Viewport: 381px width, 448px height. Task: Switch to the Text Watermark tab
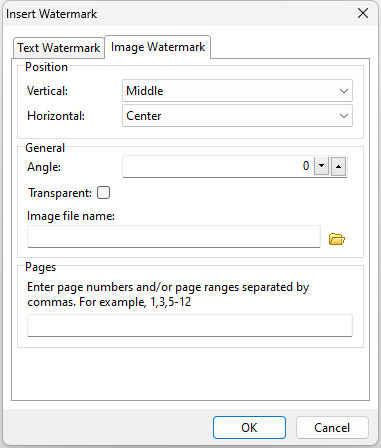[59, 48]
